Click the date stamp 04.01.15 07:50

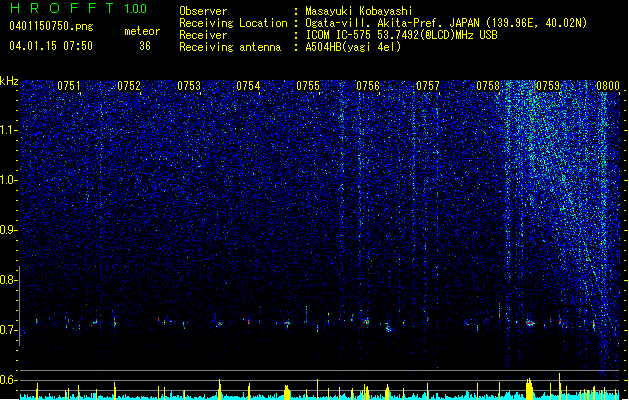click(51, 46)
